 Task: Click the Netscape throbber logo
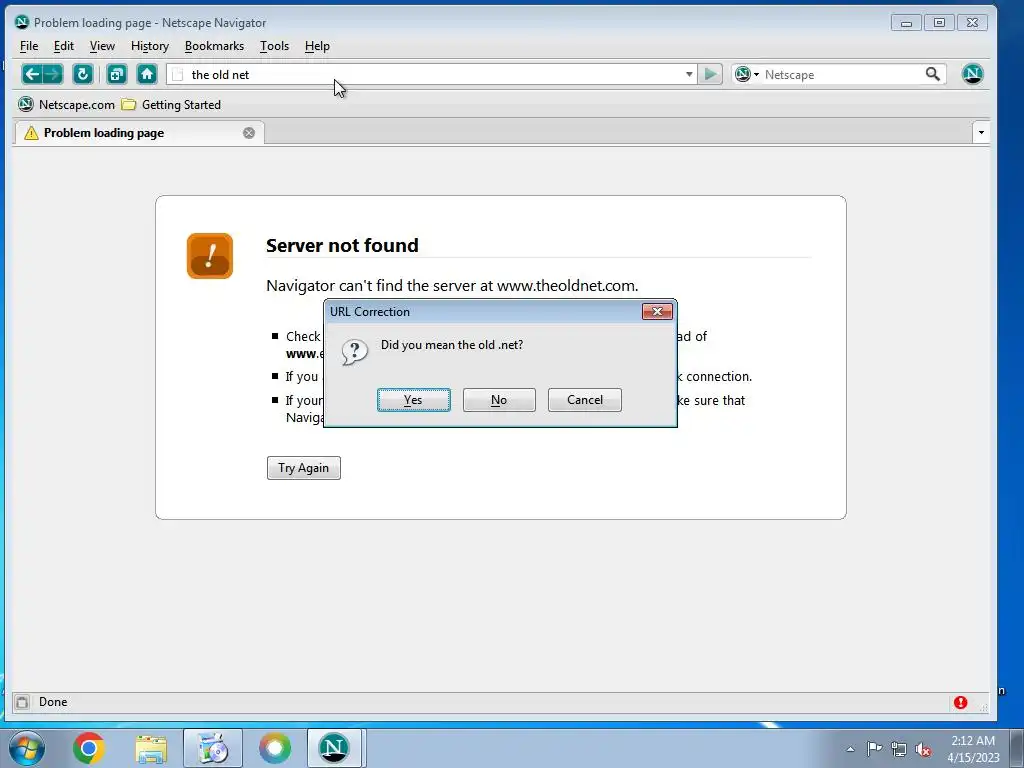pyautogui.click(x=972, y=74)
